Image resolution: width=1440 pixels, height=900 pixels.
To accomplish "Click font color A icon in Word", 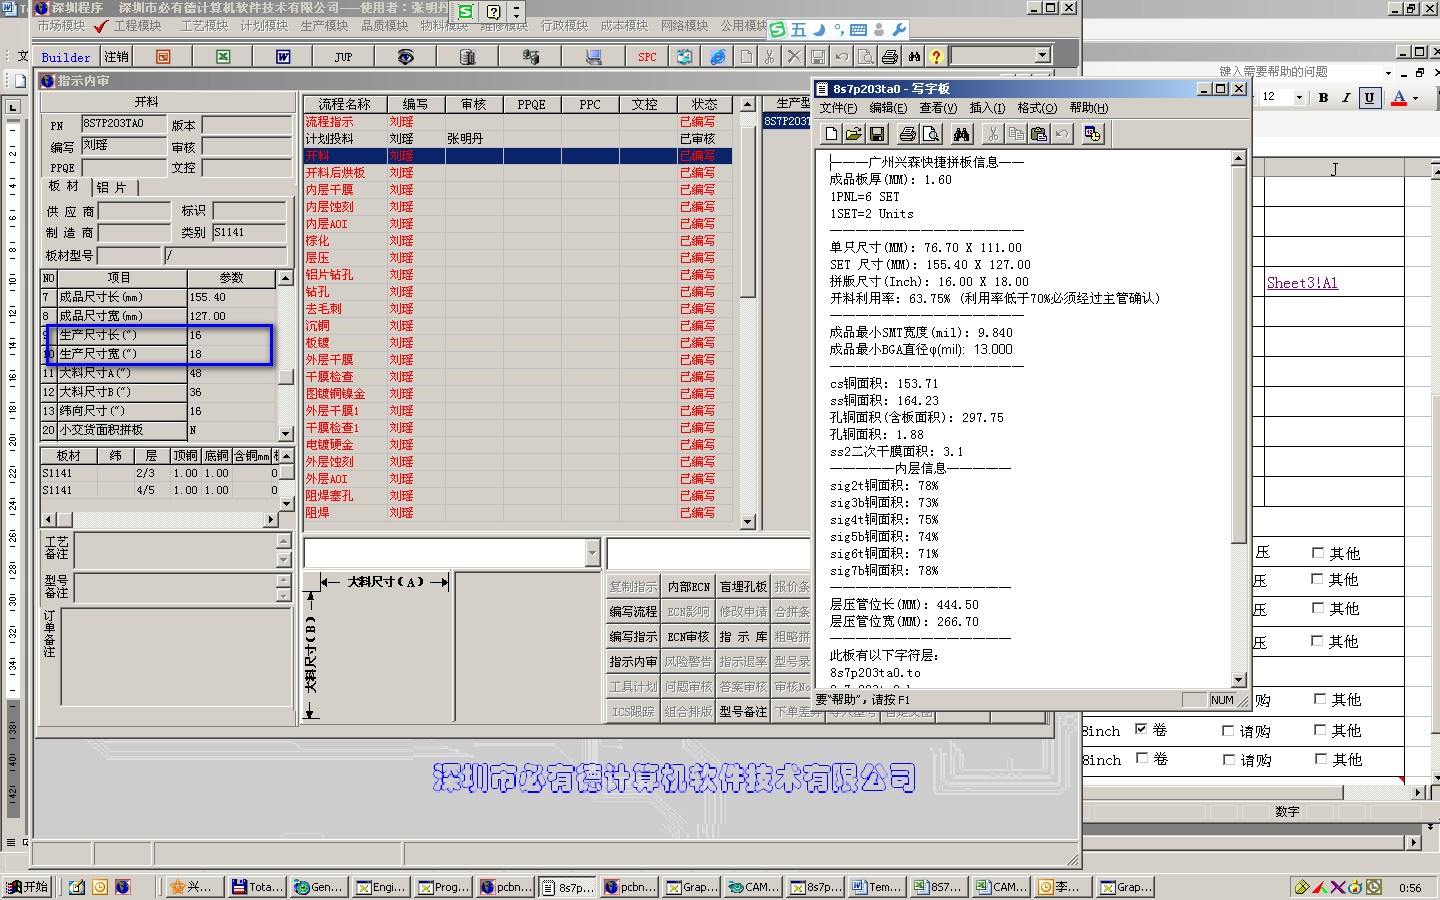I will coord(1399,97).
